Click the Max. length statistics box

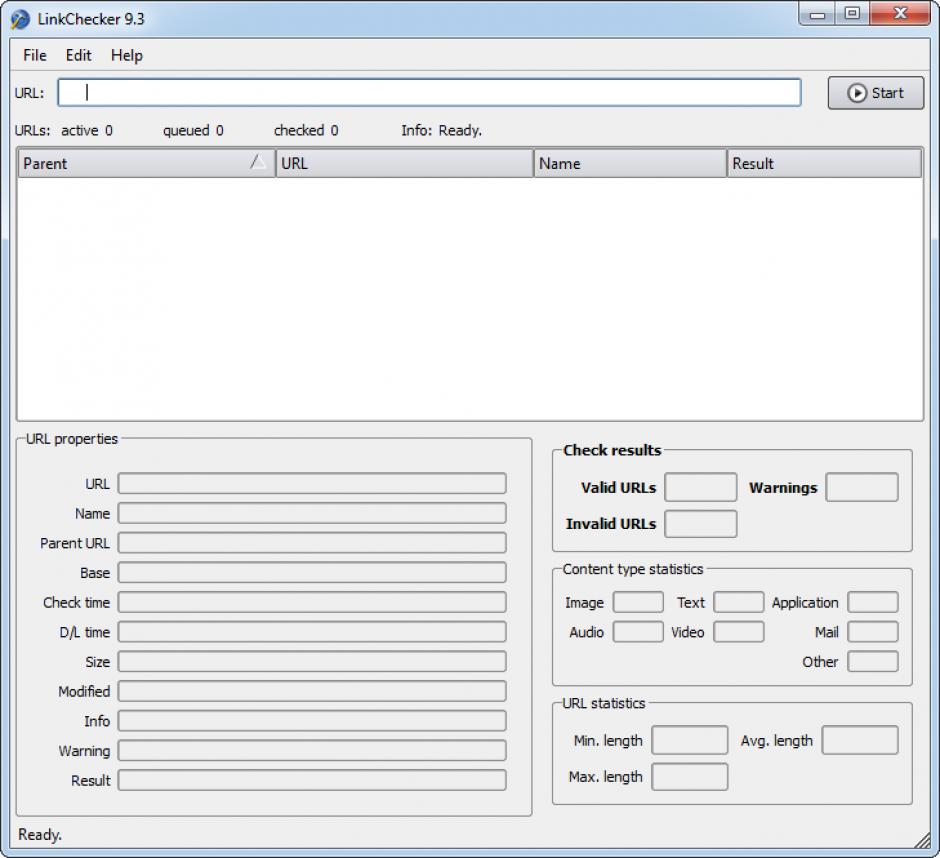point(690,777)
